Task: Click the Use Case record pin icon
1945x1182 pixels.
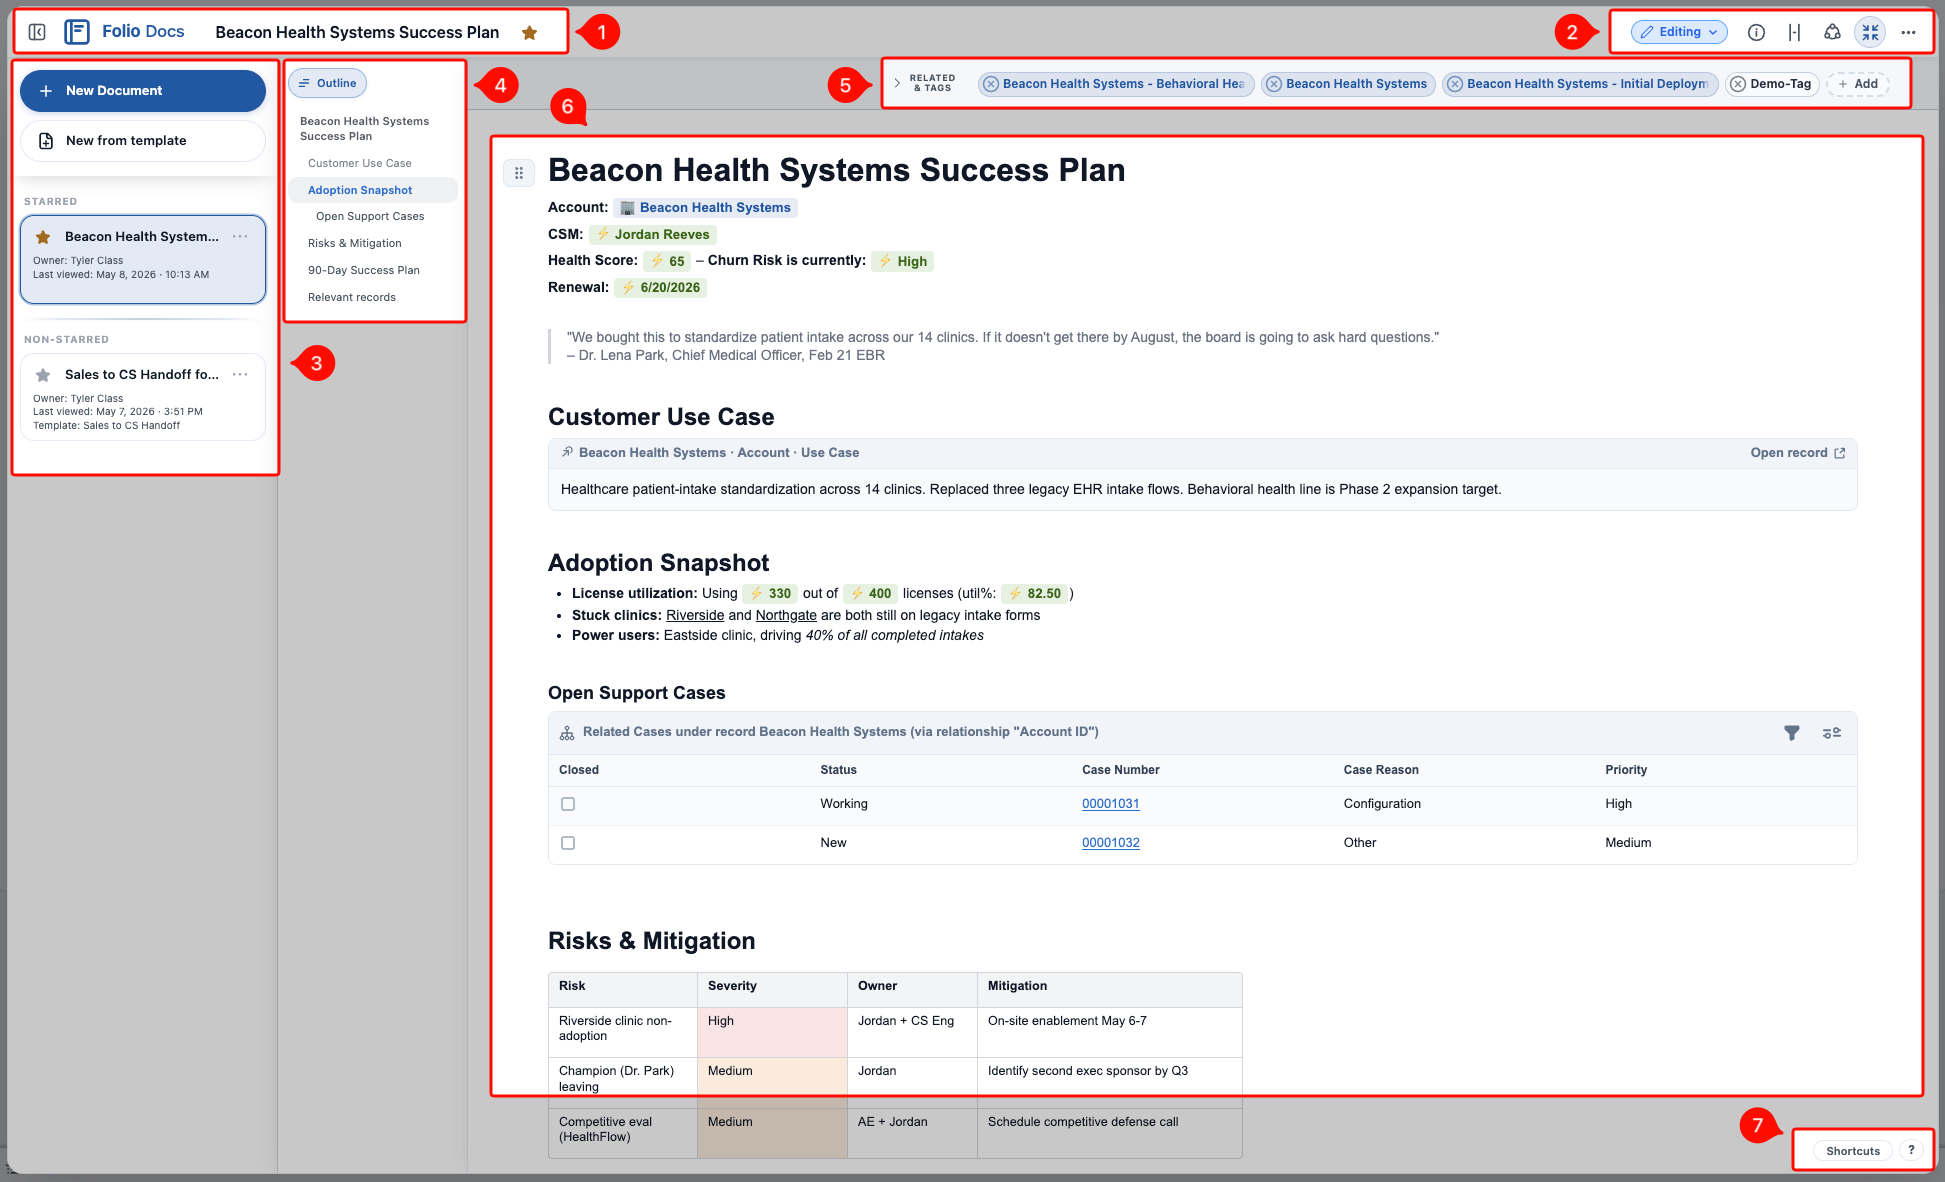Action: tap(567, 453)
